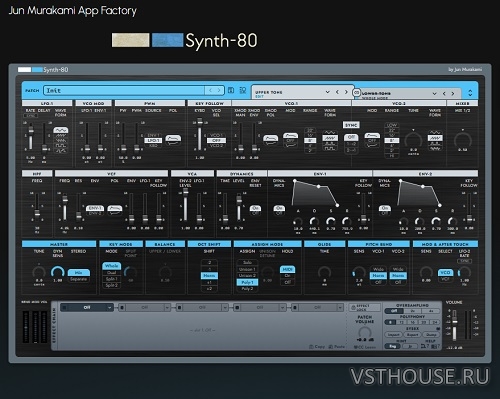Go to next Upper Tone preset
500x399 pixels.
point(346,92)
